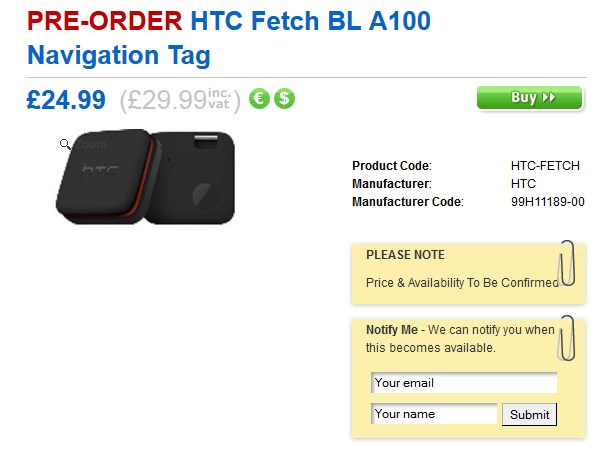Focus the Your name field
Image resolution: width=610 pixels, height=451 pixels.
[433, 414]
